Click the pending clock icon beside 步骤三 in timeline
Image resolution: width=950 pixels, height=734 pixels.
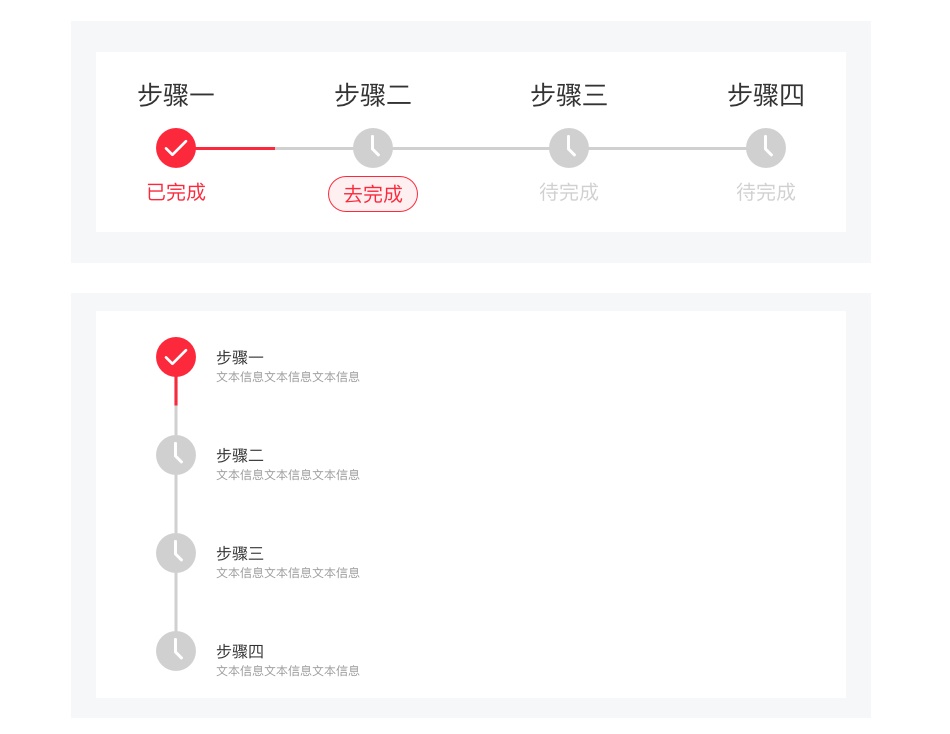tap(176, 552)
